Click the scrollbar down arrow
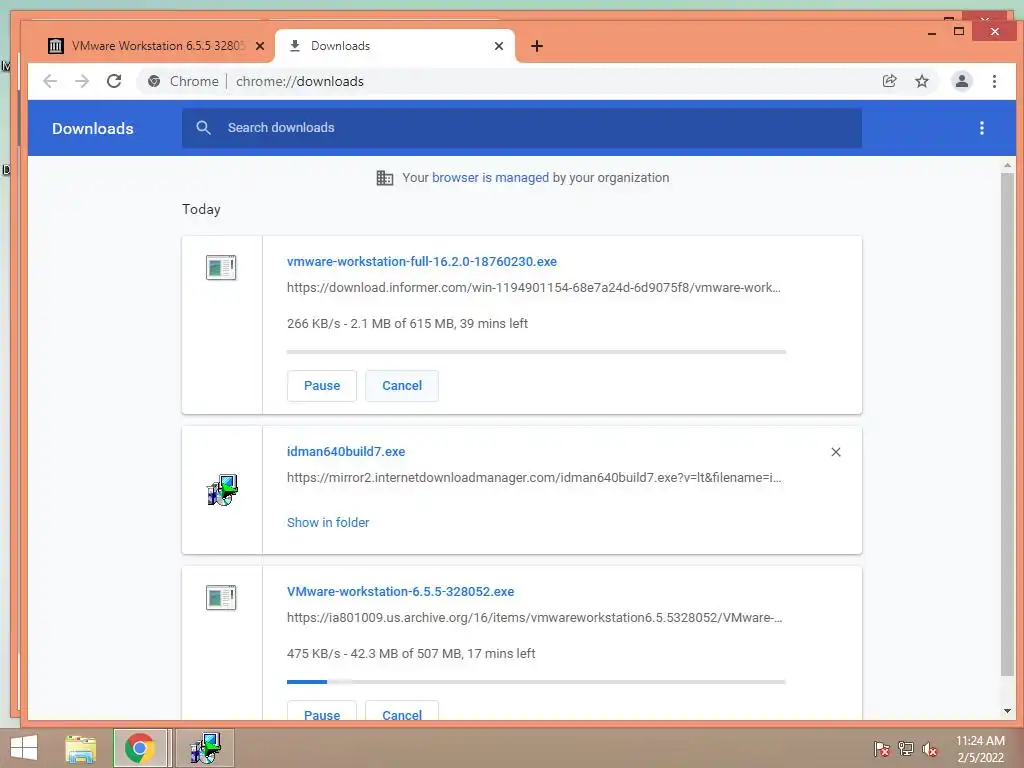This screenshot has width=1024, height=768. click(1007, 711)
